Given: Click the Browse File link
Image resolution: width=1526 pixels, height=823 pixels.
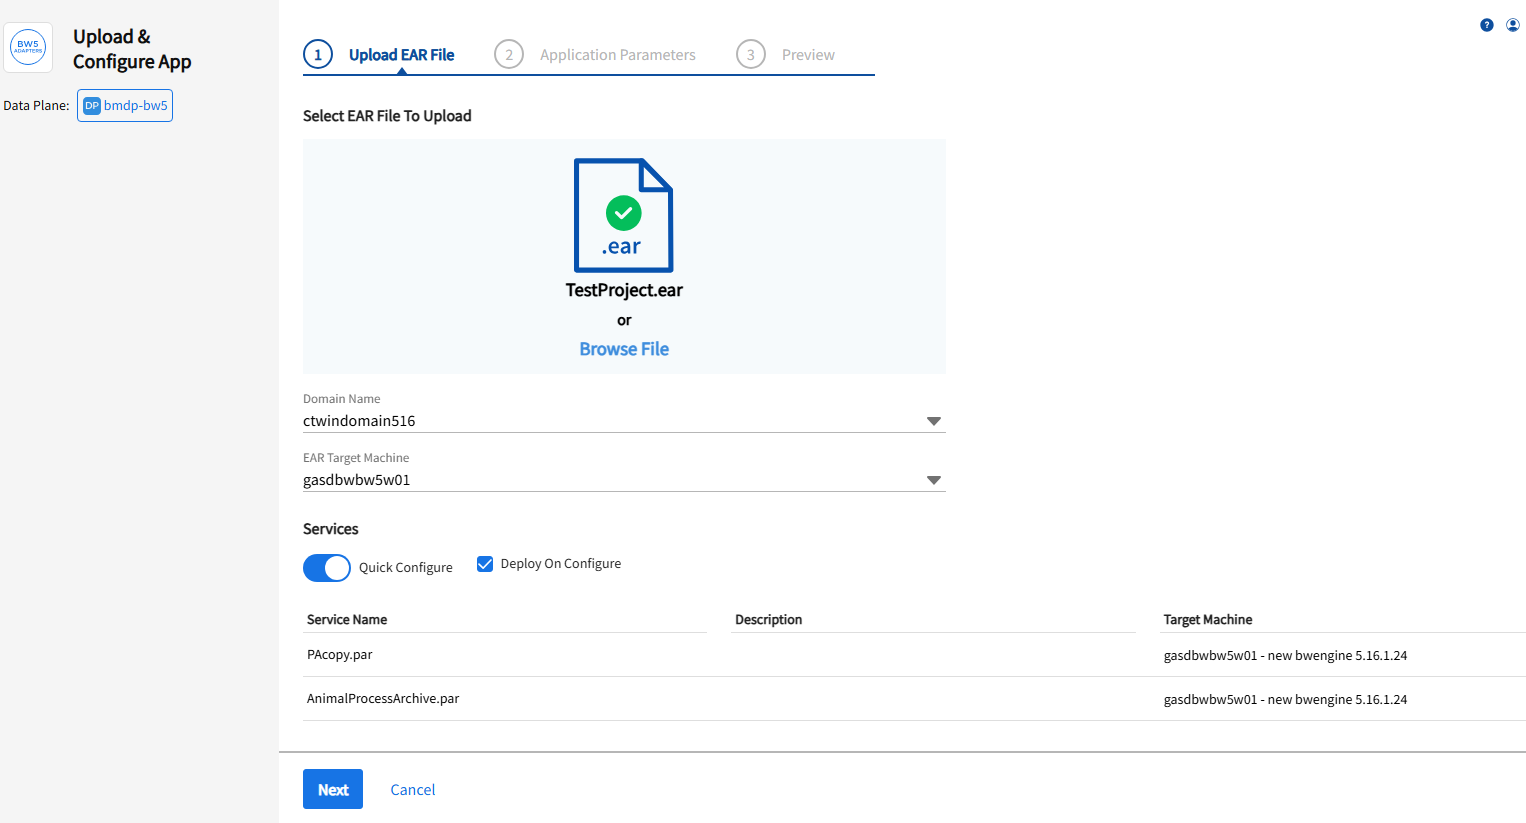Looking at the screenshot, I should coord(624,349).
